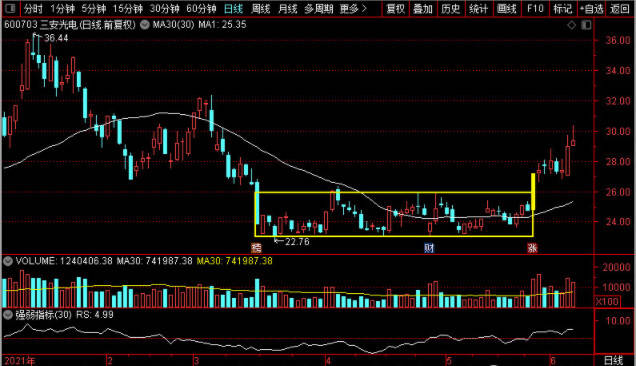Screen dimensions: 636x366
Task: Open the VOLUME indicator dropdown icon
Action: [8, 261]
